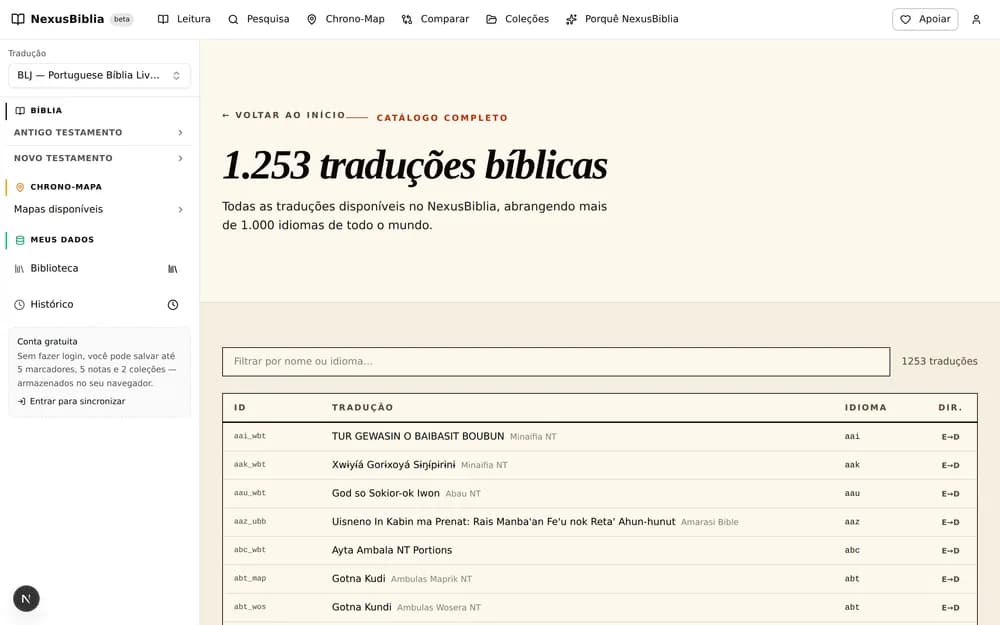Click the clock icon right of Histórico
1000x625 pixels.
pyautogui.click(x=173, y=305)
